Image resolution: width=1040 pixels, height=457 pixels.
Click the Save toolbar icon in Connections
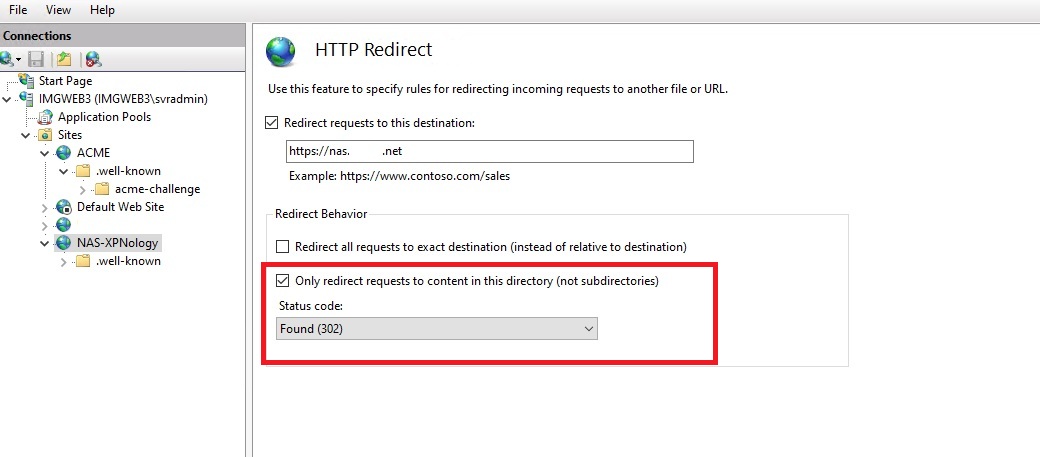36,59
